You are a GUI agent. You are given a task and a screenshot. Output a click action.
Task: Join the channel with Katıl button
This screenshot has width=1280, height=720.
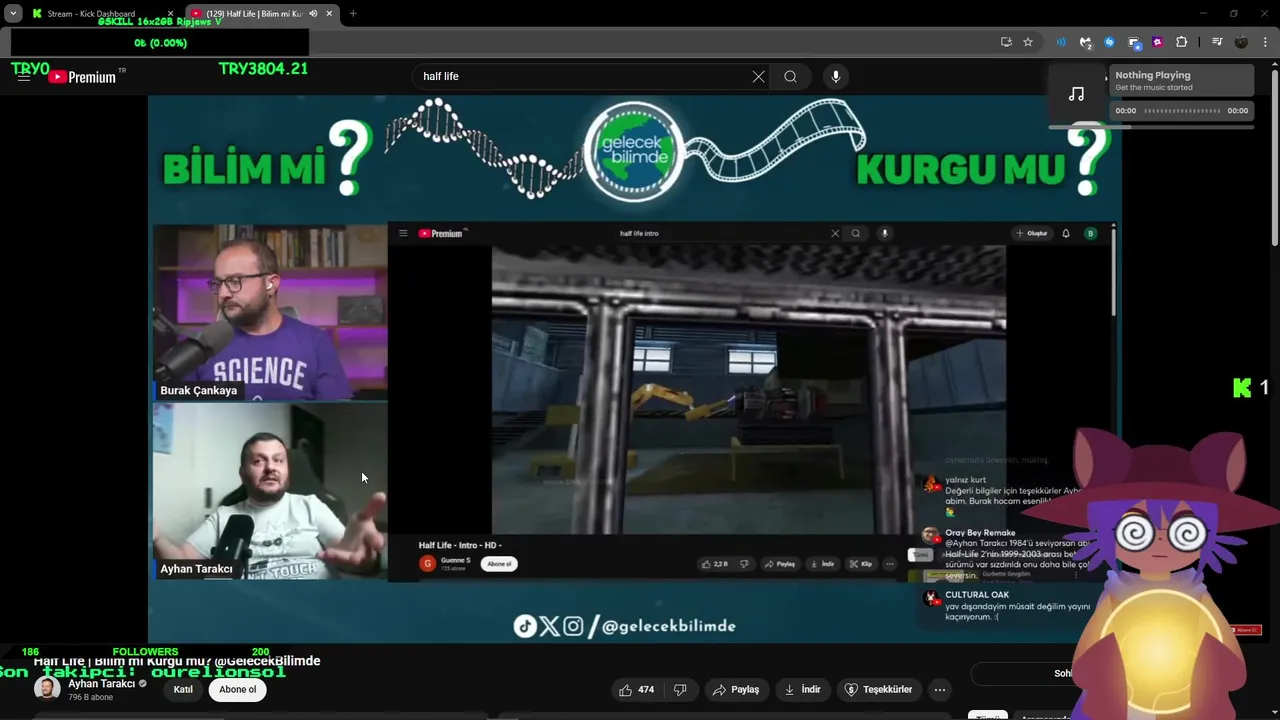click(x=183, y=689)
